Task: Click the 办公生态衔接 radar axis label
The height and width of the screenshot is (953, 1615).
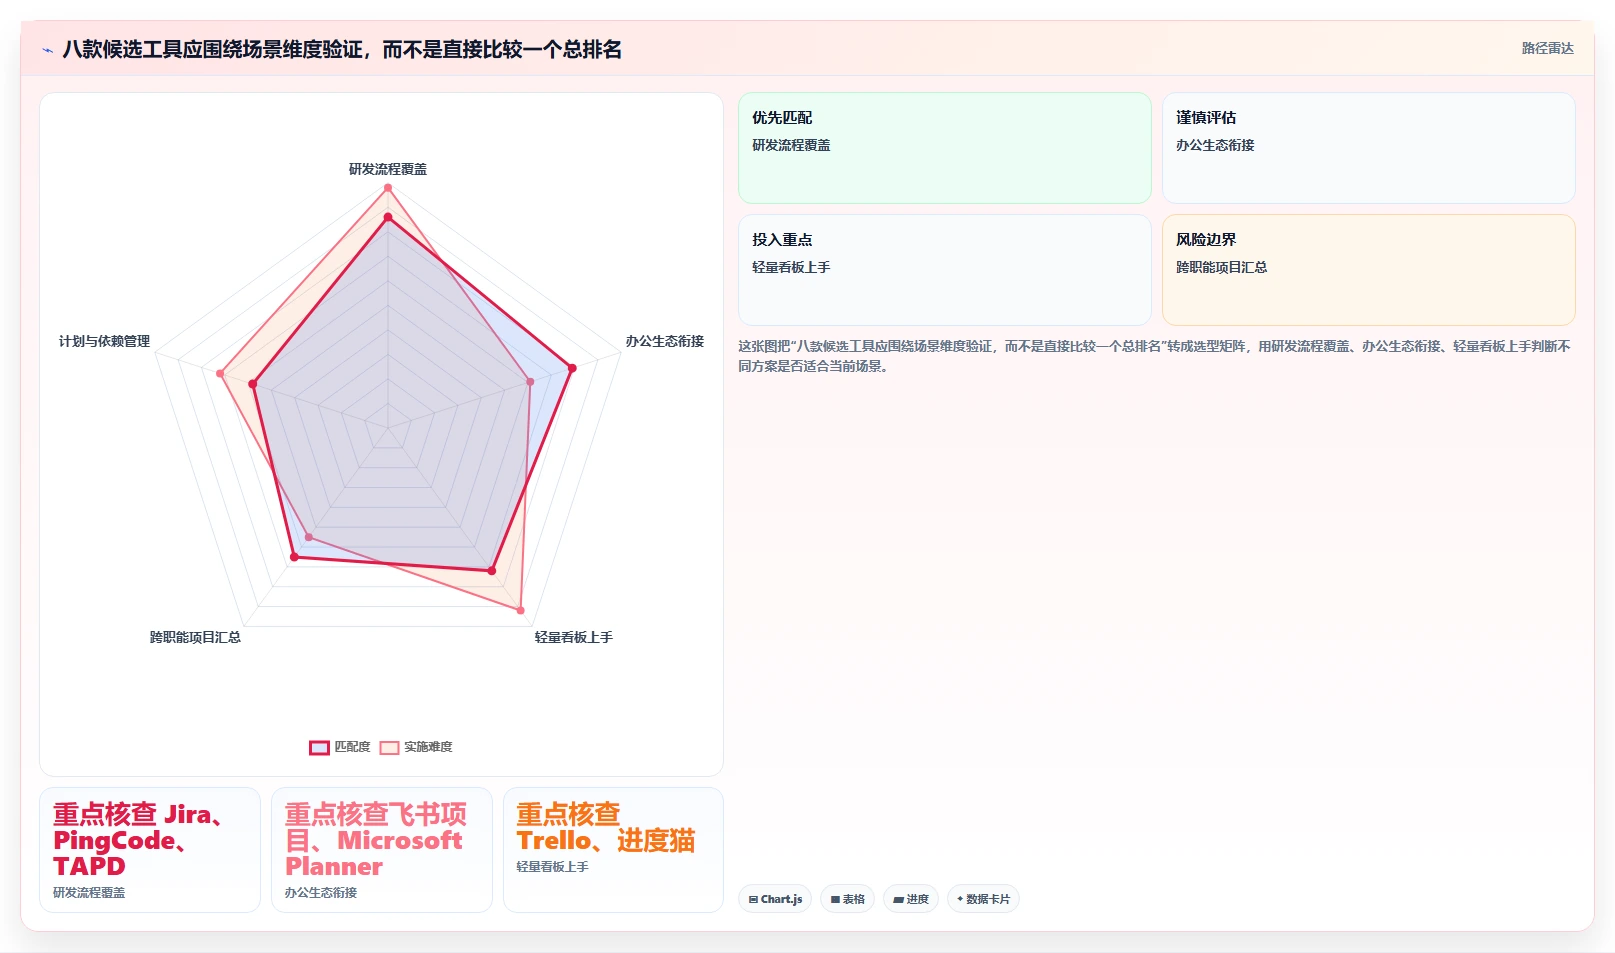Action: pos(665,341)
